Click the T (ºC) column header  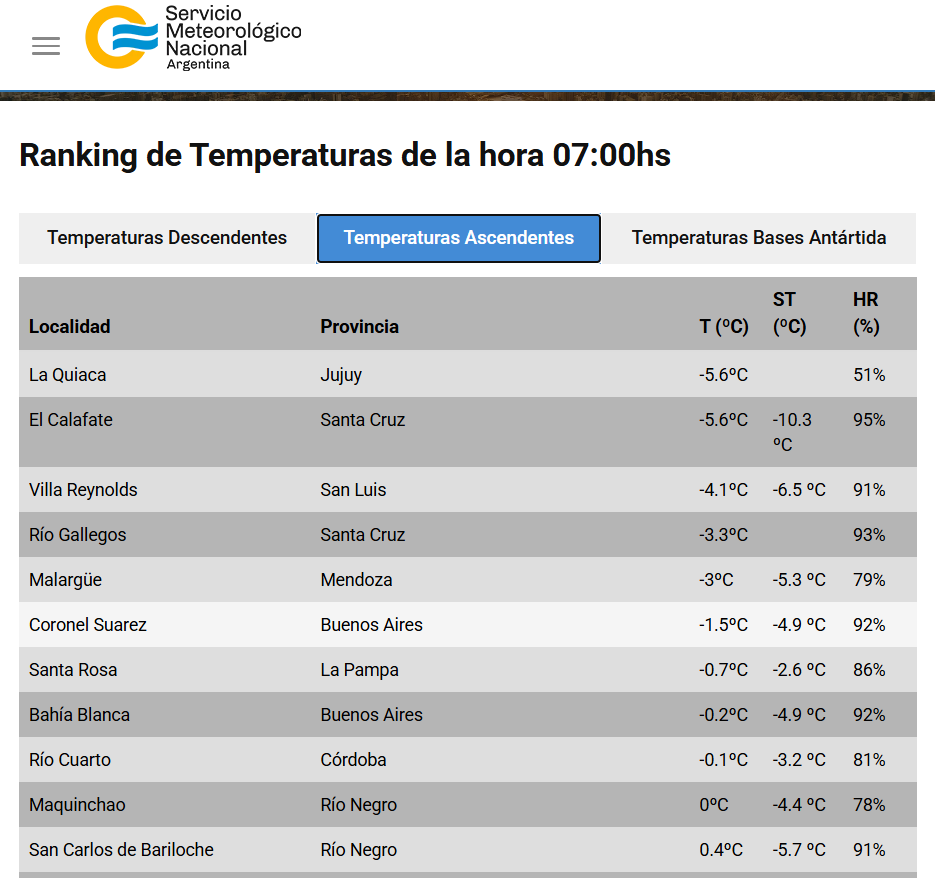click(x=724, y=327)
